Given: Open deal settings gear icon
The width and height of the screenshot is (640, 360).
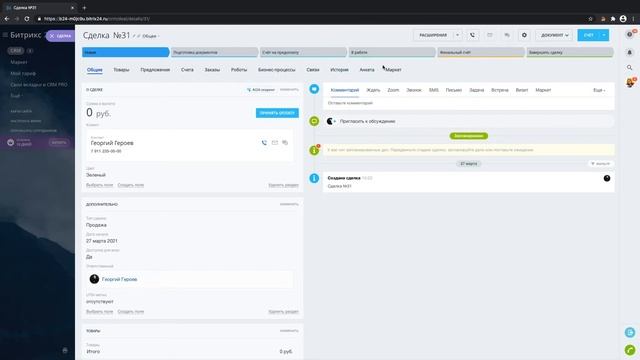Looking at the screenshot, I should (524, 35).
